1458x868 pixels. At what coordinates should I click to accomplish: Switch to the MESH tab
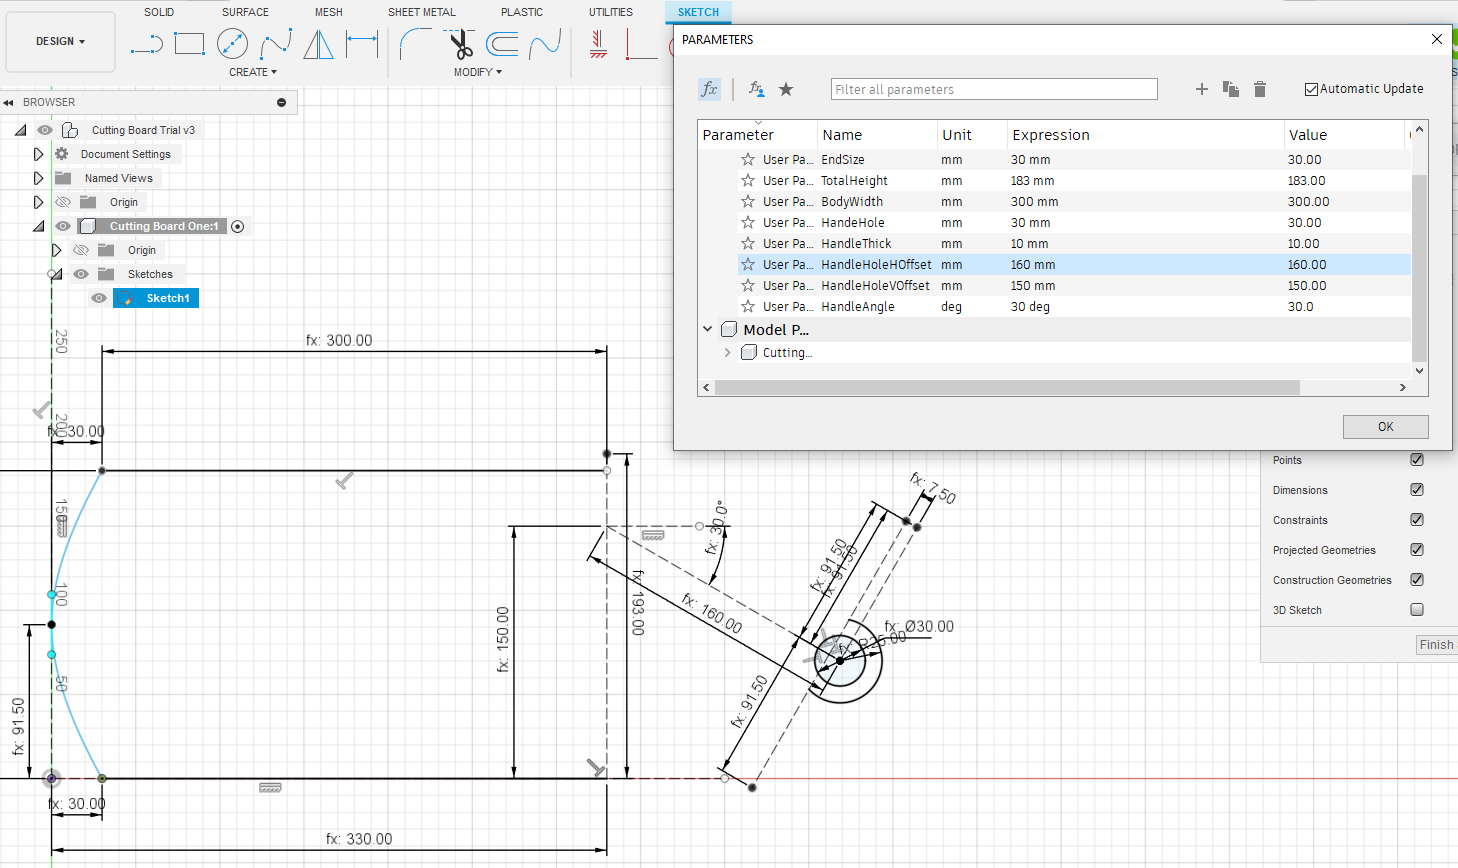tap(329, 12)
